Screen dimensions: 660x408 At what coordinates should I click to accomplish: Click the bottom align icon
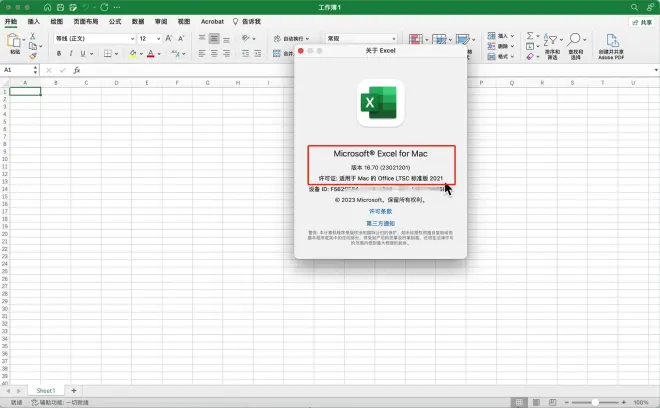pyautogui.click(x=226, y=38)
